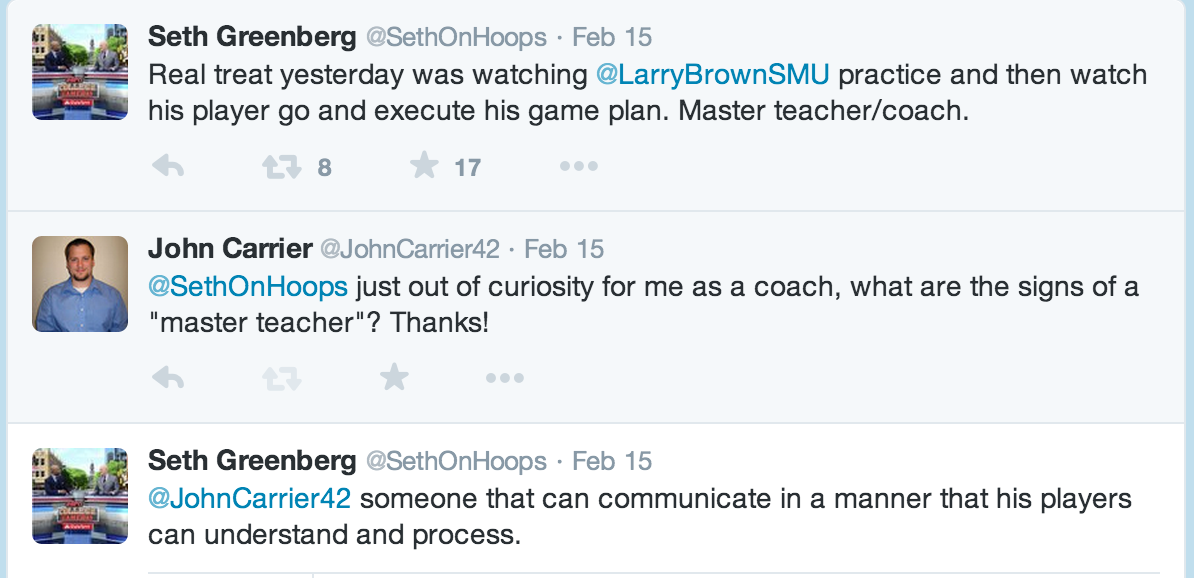The width and height of the screenshot is (1194, 578).
Task: Open Feb 15 timestamp of first tweet
Action: pos(612,38)
